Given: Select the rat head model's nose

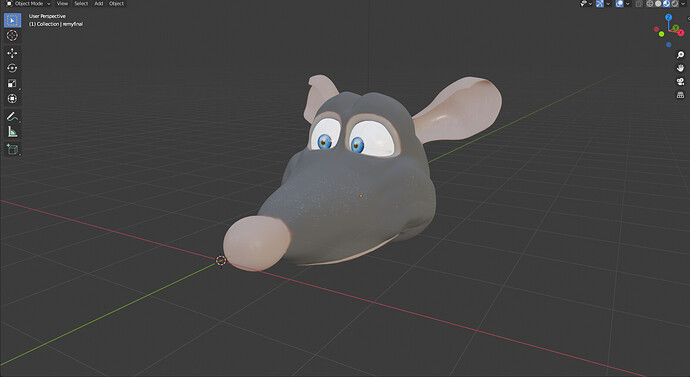Looking at the screenshot, I should (257, 243).
